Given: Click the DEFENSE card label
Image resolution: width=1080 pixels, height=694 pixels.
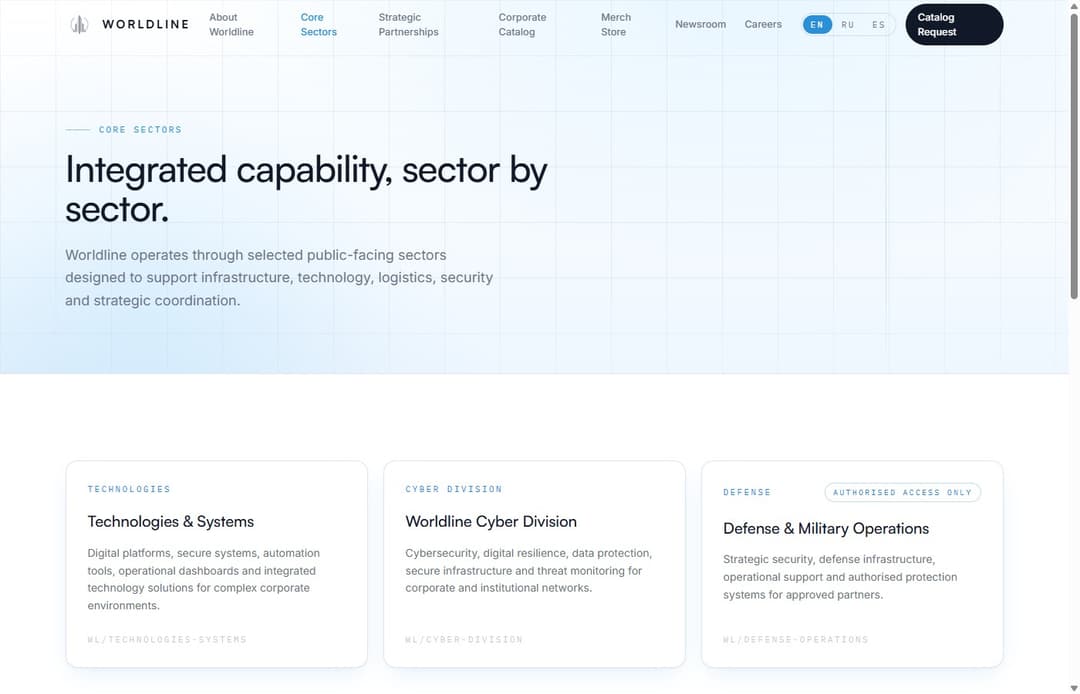Looking at the screenshot, I should point(747,492).
